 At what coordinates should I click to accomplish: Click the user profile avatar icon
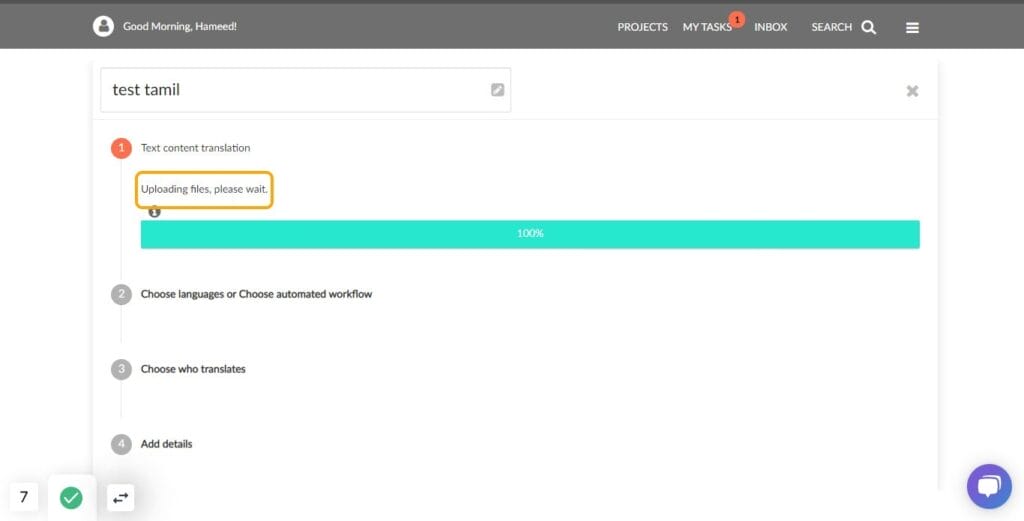(103, 27)
